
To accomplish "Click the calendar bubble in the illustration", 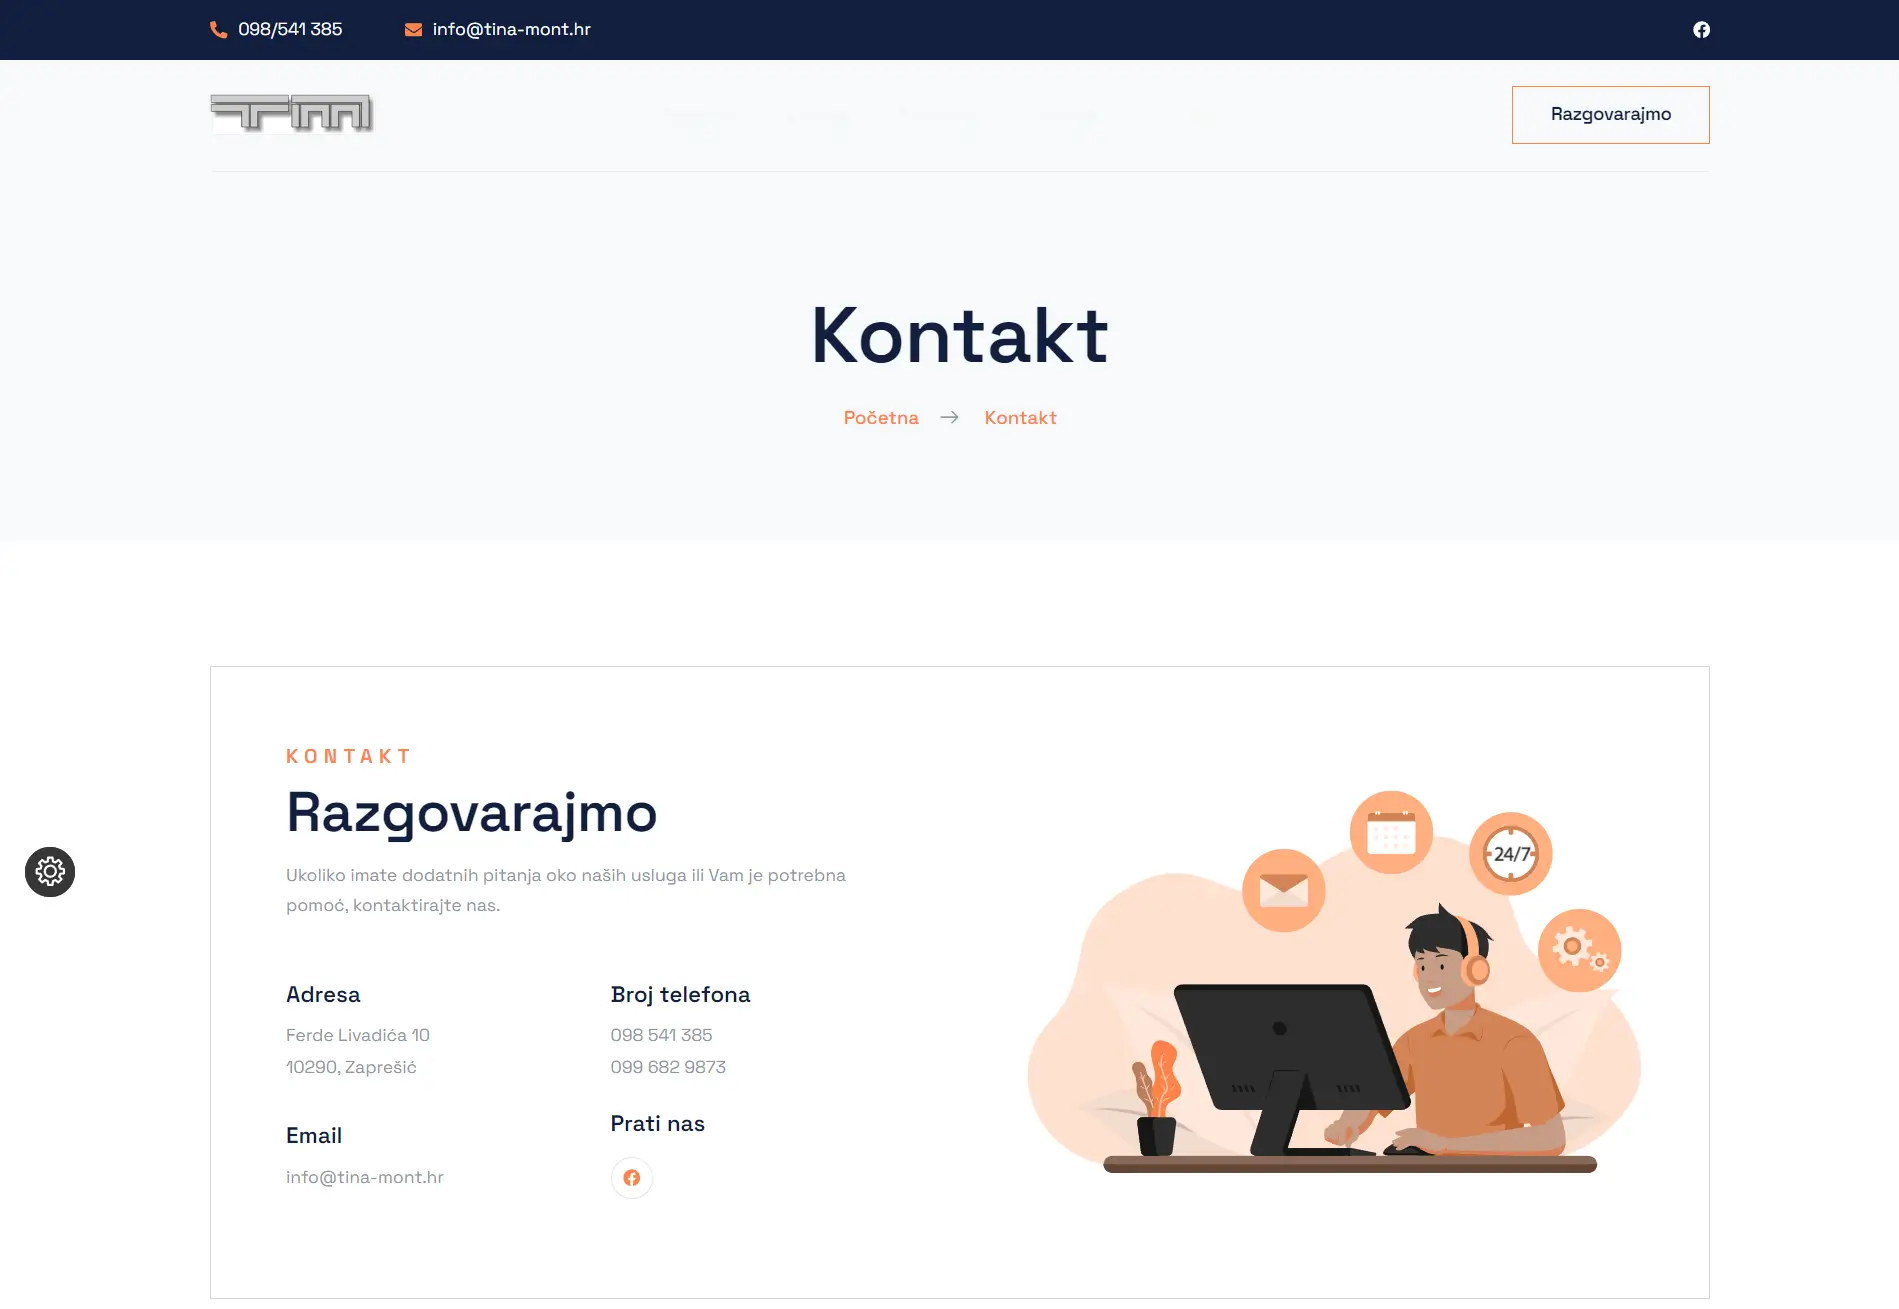I will 1391,832.
